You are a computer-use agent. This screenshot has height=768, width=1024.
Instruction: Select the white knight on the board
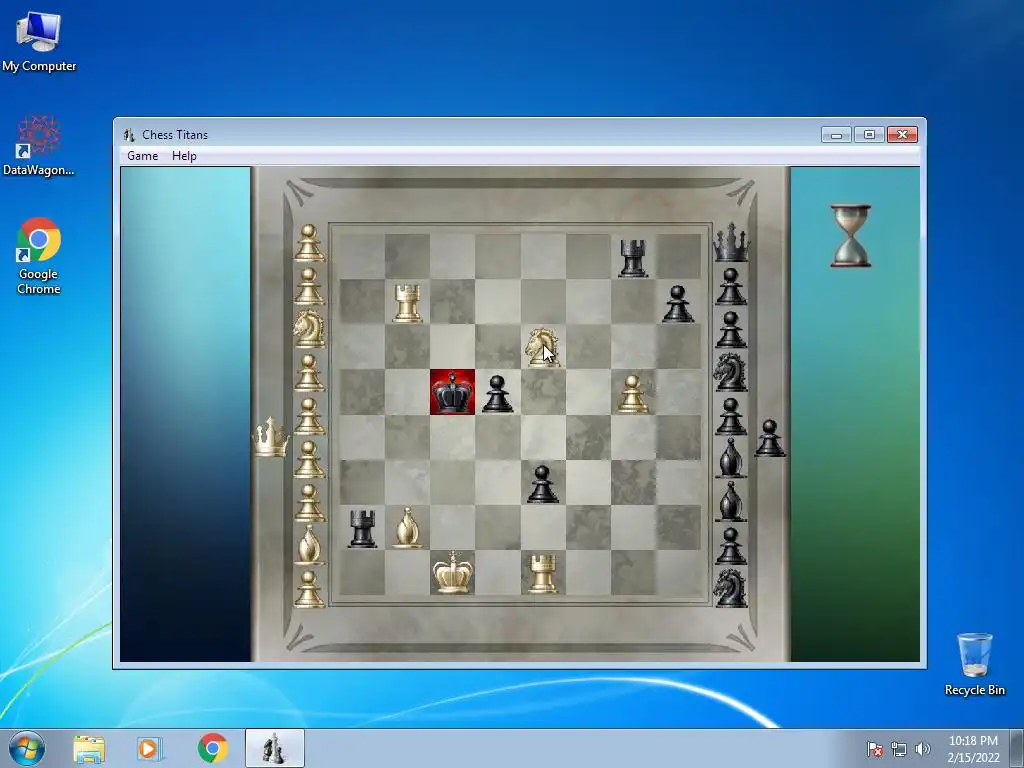coord(542,347)
